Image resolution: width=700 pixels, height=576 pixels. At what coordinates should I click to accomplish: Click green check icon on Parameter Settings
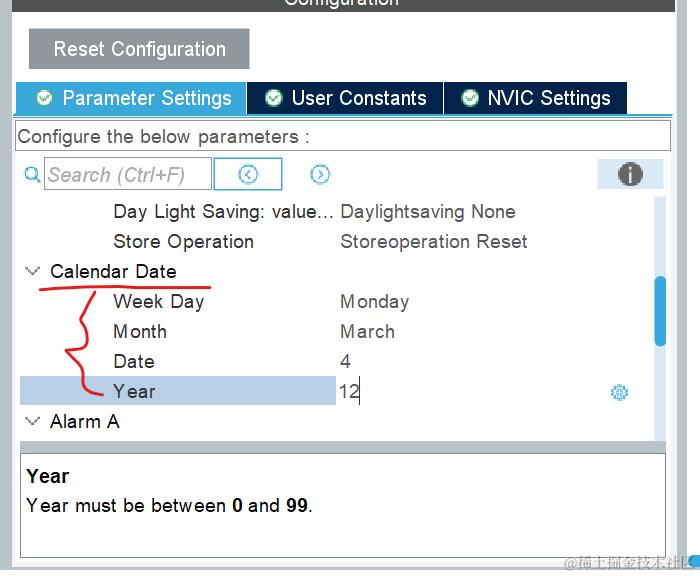(x=44, y=98)
